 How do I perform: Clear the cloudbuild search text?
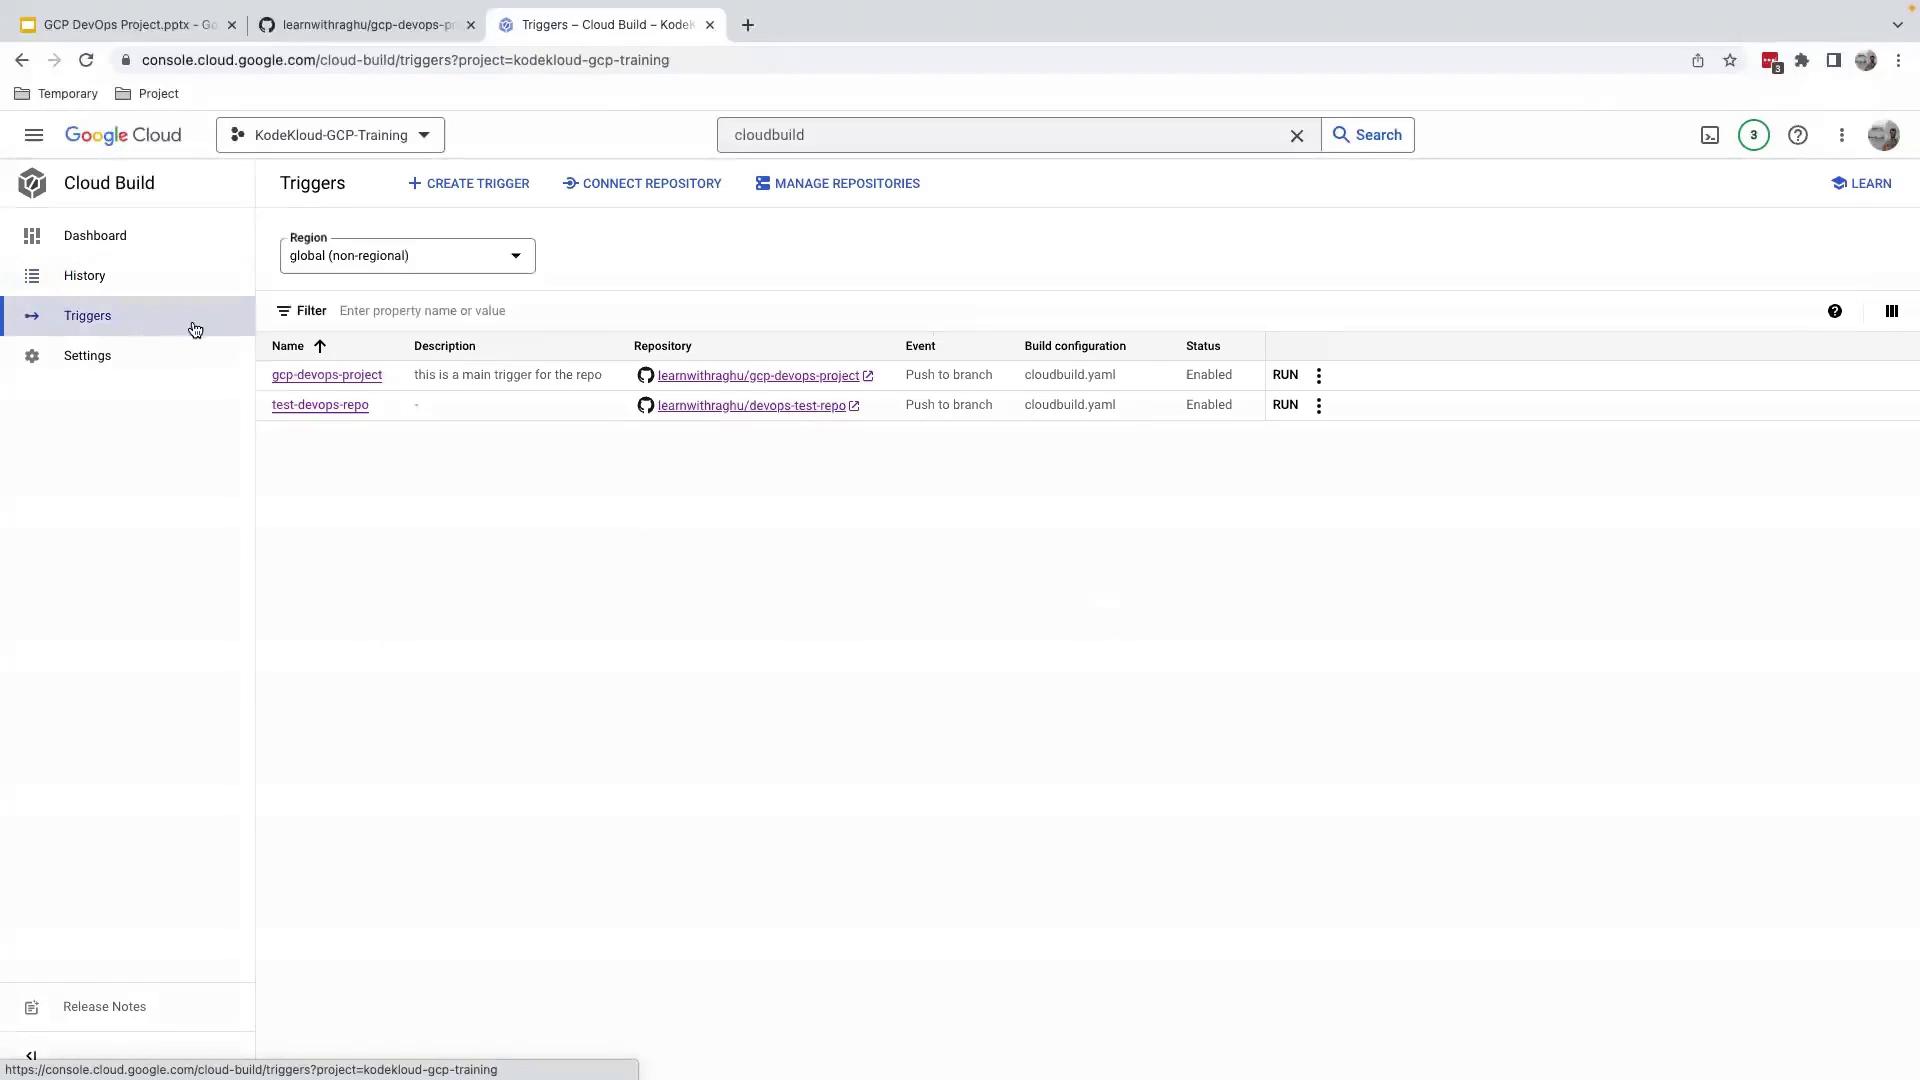pyautogui.click(x=1297, y=136)
